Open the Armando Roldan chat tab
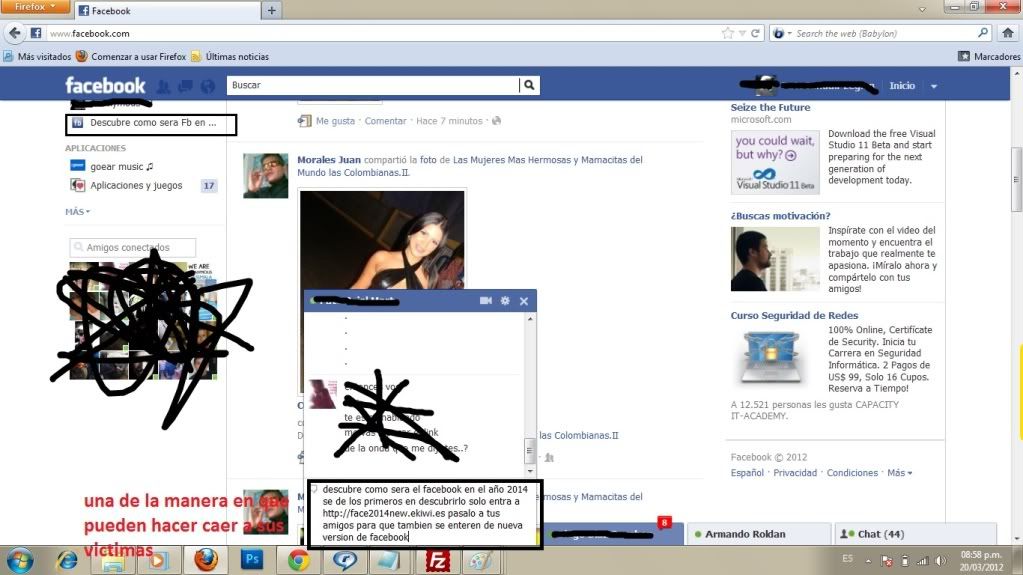Viewport: 1023px width, 575px height. (759, 534)
